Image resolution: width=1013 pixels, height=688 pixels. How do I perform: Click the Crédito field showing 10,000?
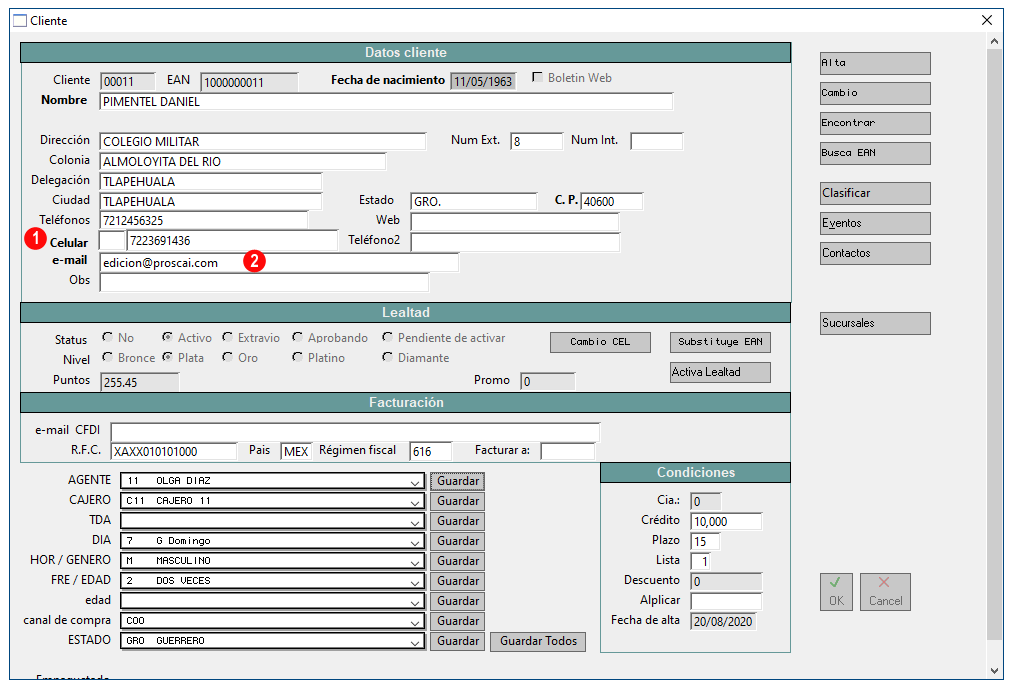click(x=726, y=521)
